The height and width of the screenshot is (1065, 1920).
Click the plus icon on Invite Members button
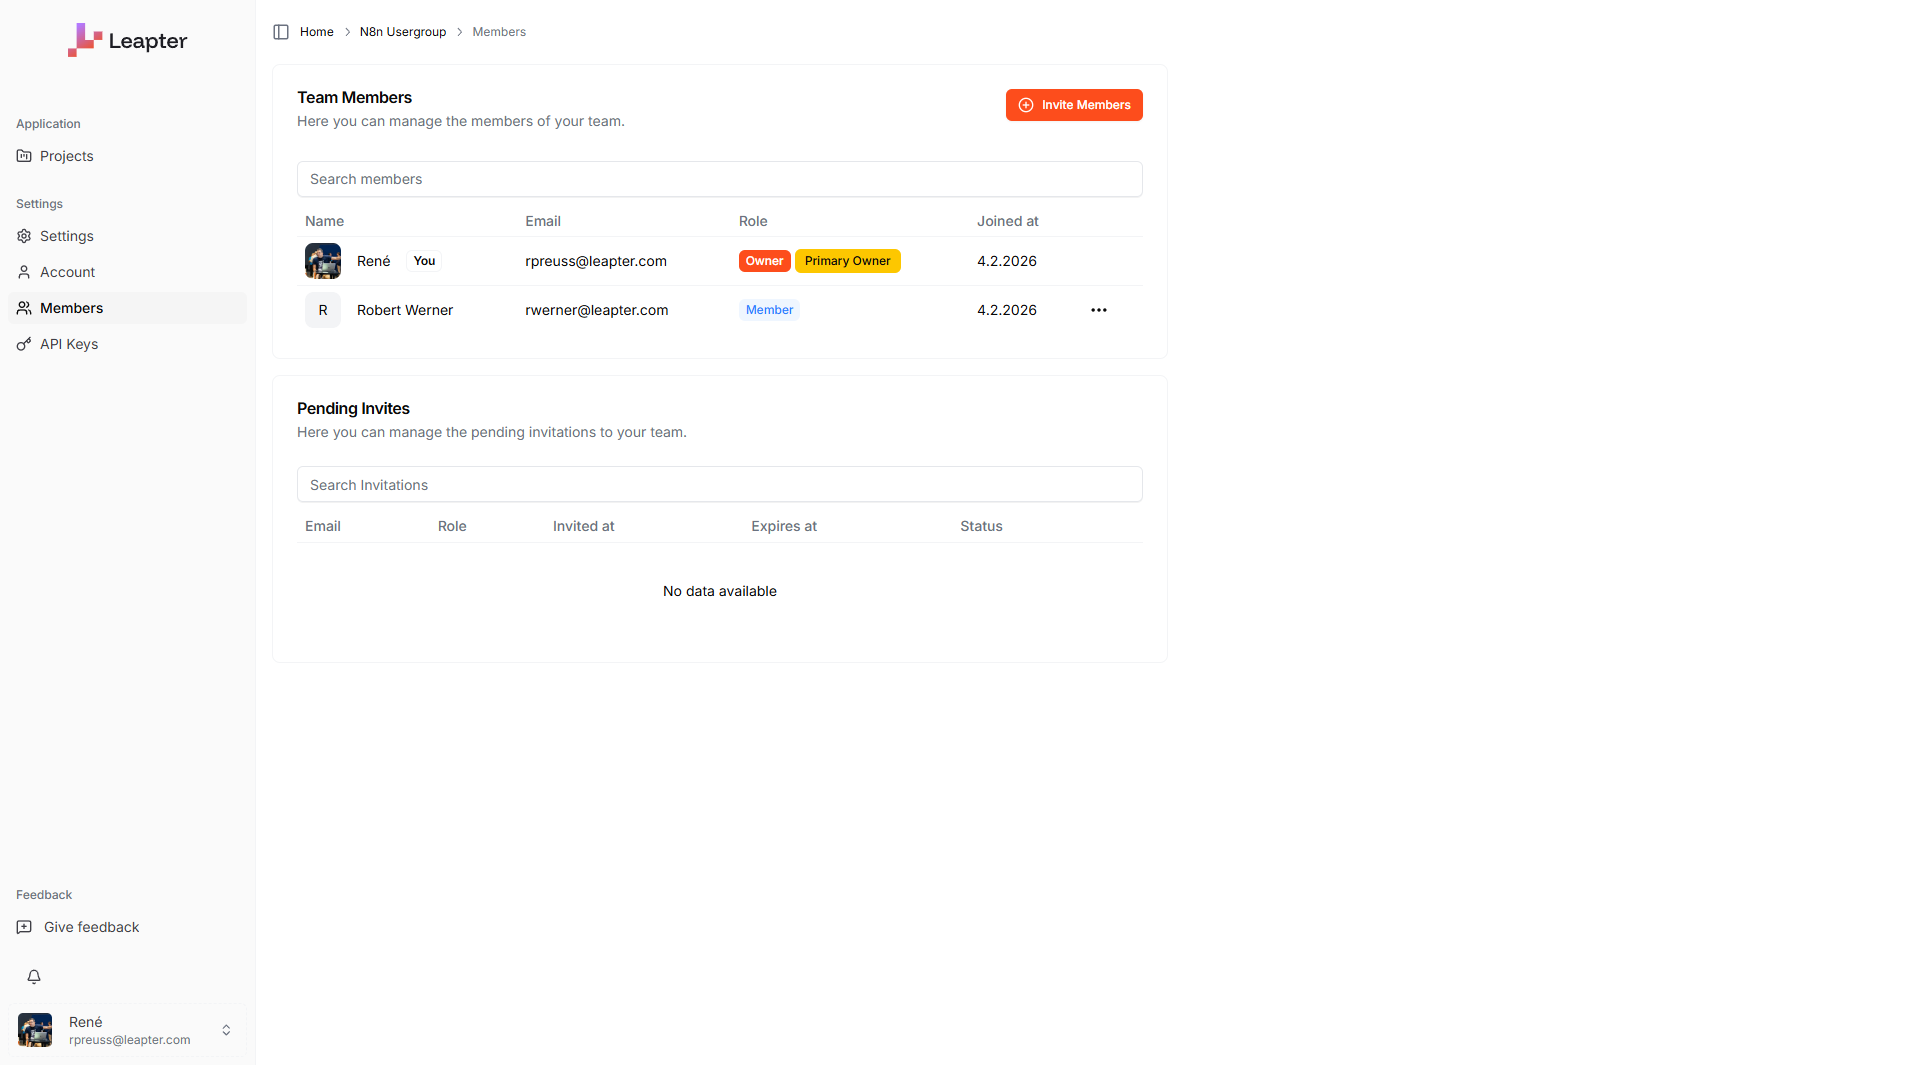coord(1025,105)
